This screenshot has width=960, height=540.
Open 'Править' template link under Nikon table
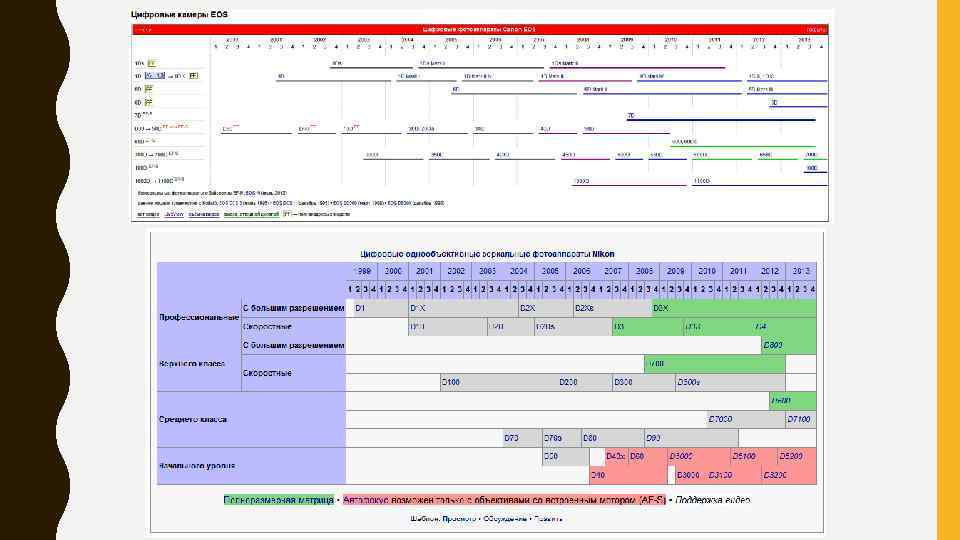pos(549,519)
